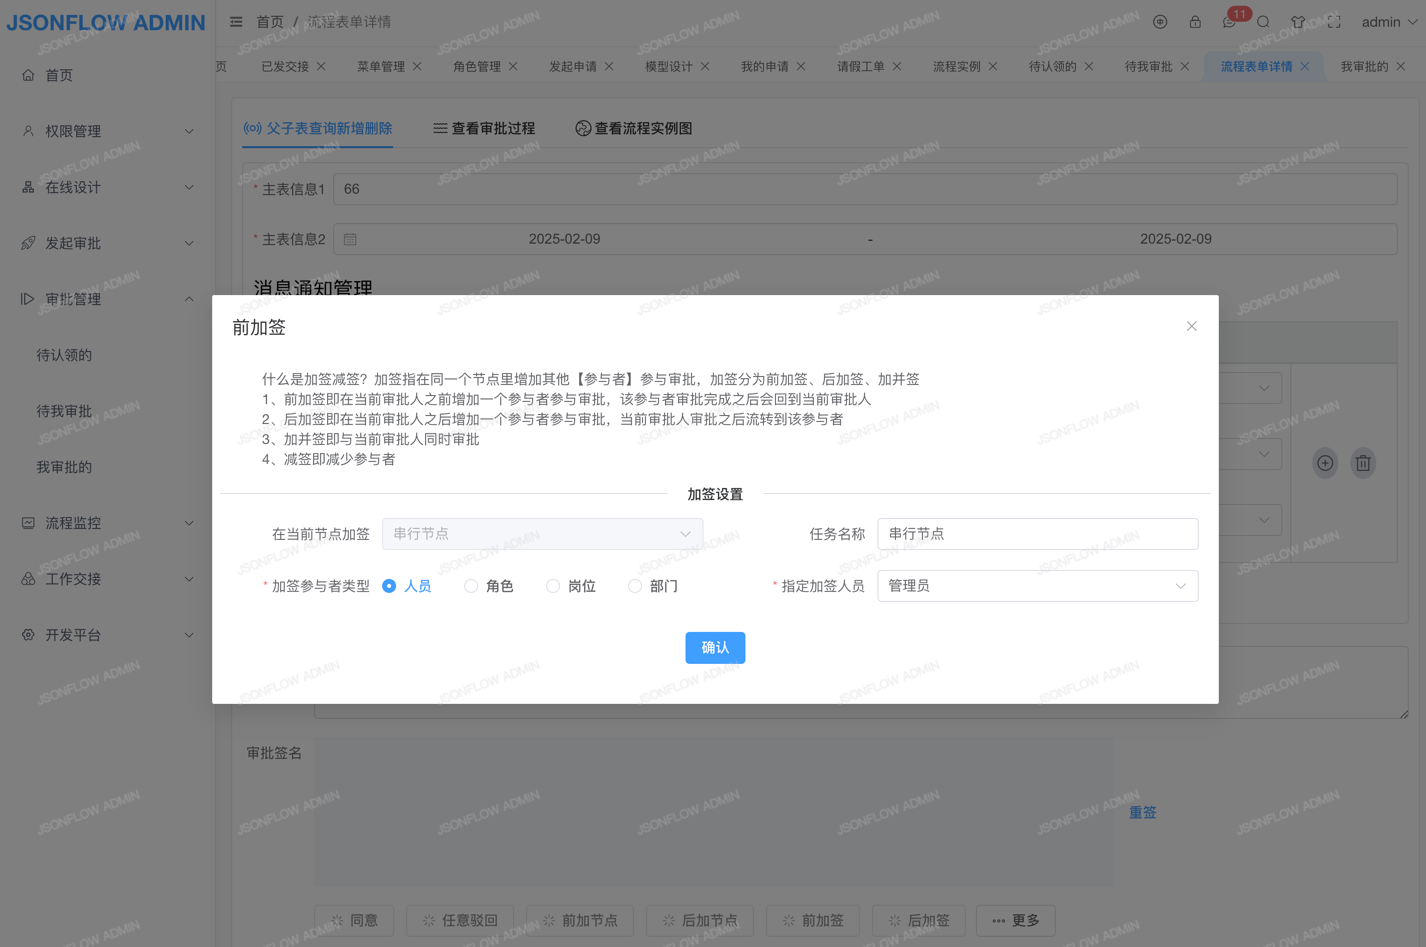Open the search magnifier icon
The height and width of the screenshot is (947, 1426).
1263,22
